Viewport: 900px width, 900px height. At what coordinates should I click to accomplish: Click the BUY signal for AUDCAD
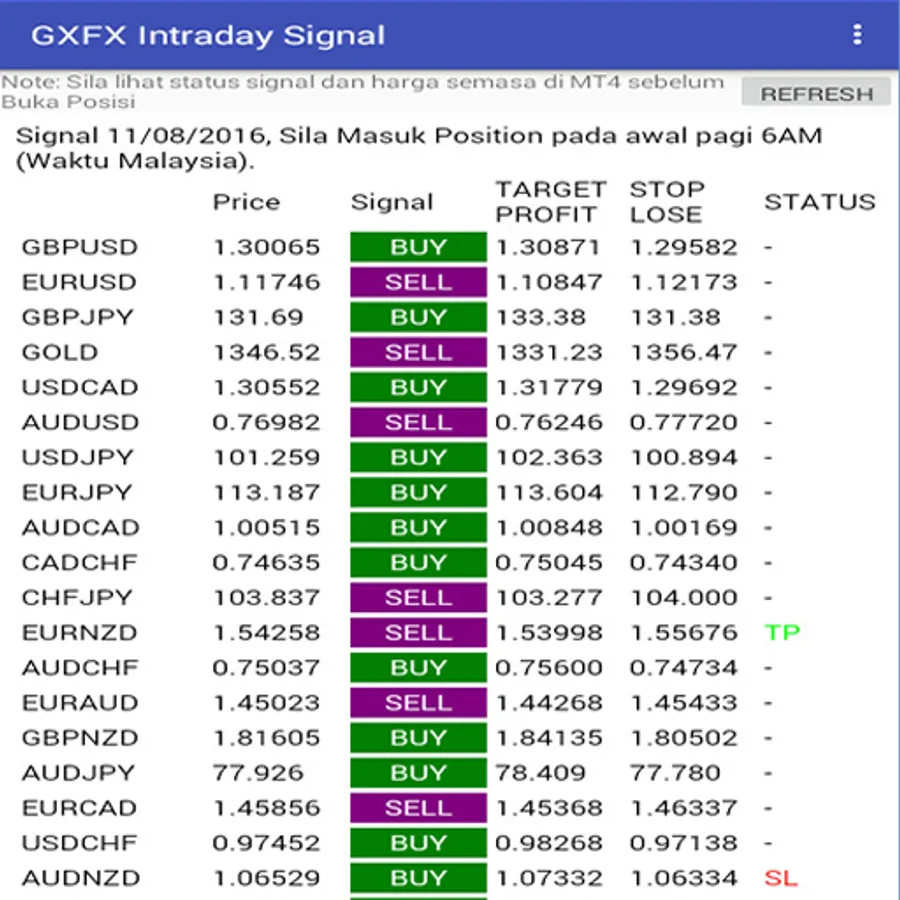[x=418, y=527]
